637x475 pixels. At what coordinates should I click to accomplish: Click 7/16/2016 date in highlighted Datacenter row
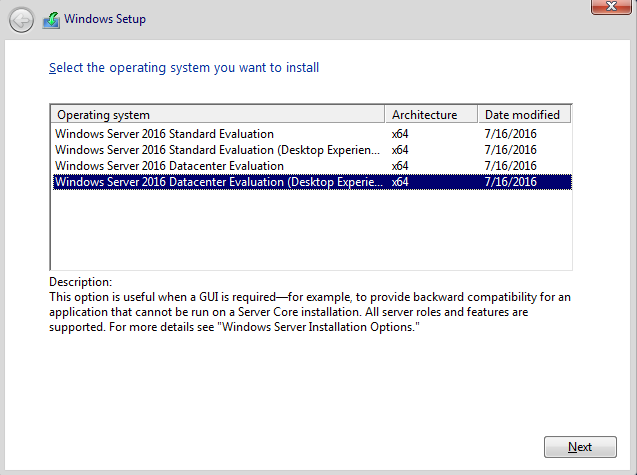(x=510, y=182)
